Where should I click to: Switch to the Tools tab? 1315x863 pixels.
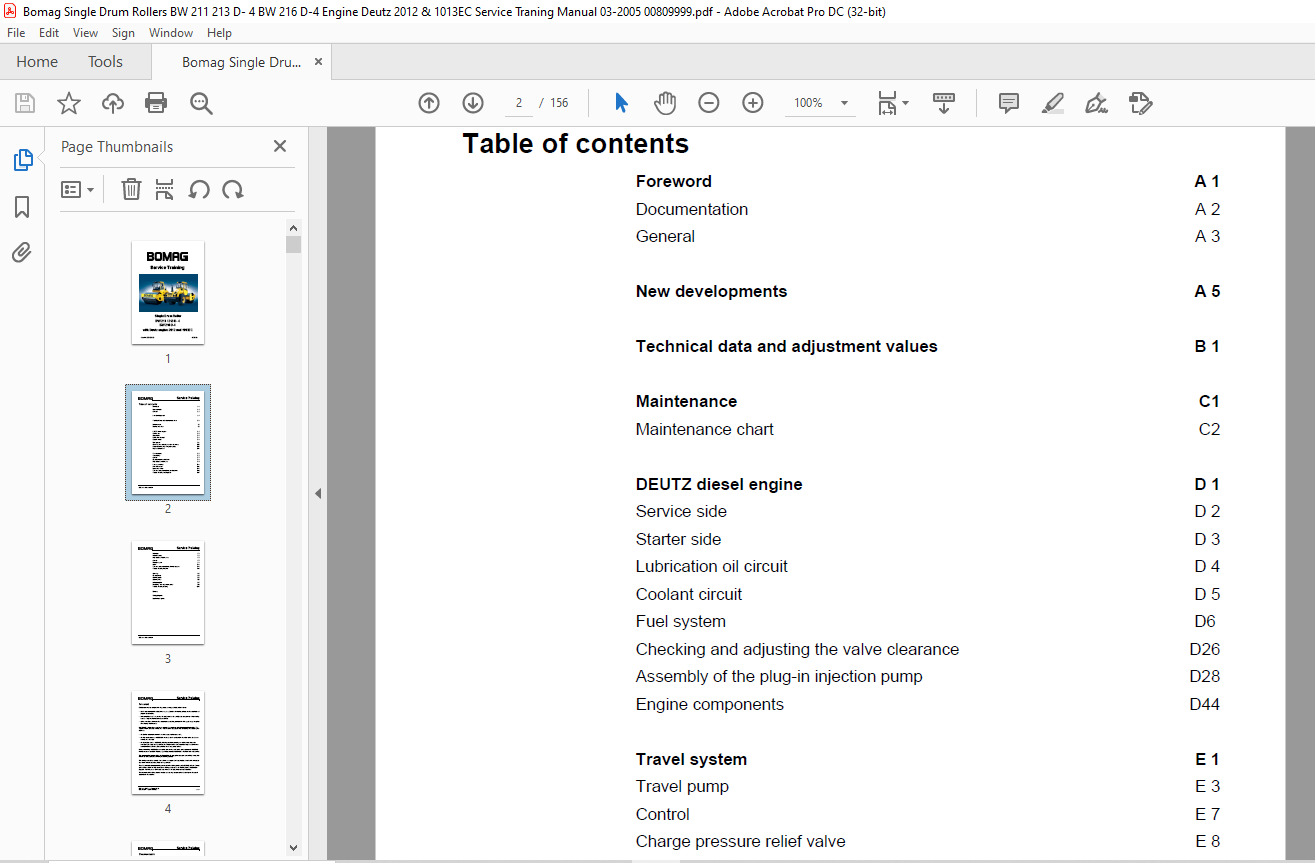click(105, 62)
